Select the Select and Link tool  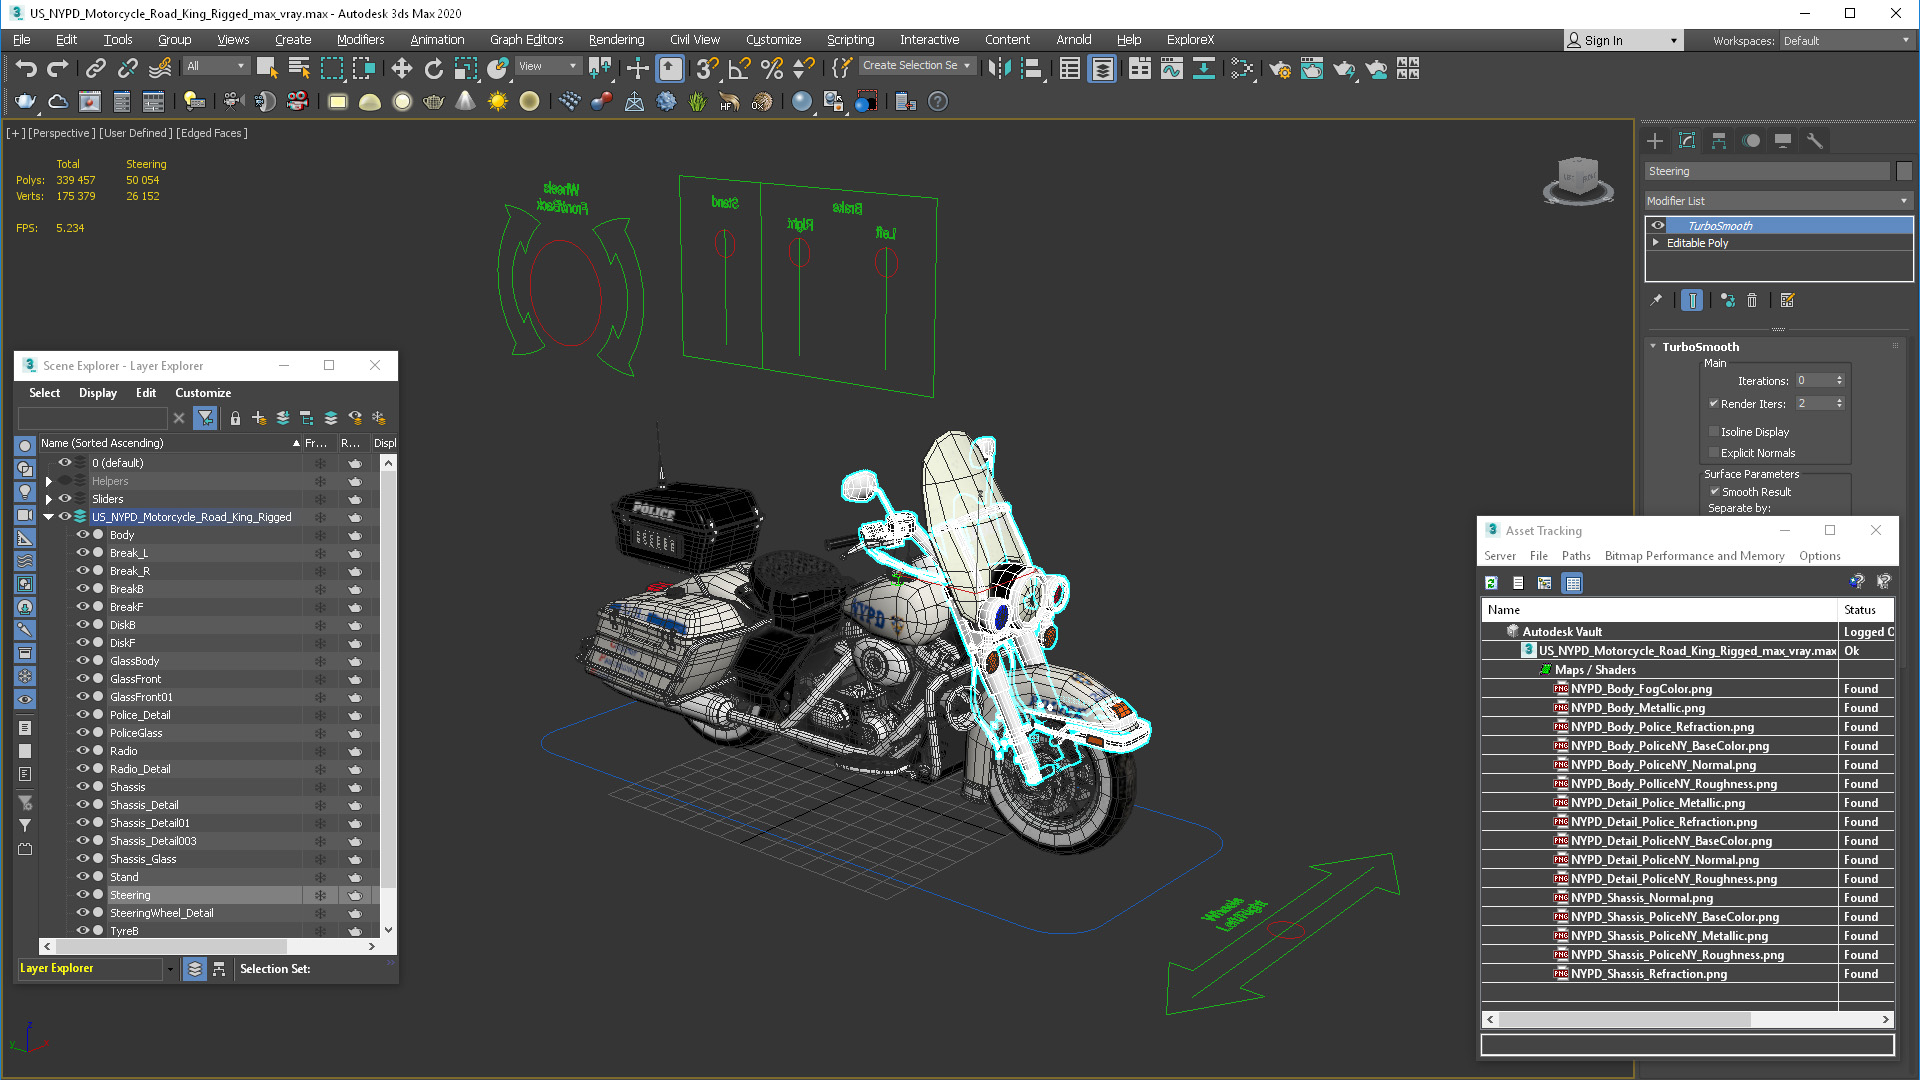point(96,68)
